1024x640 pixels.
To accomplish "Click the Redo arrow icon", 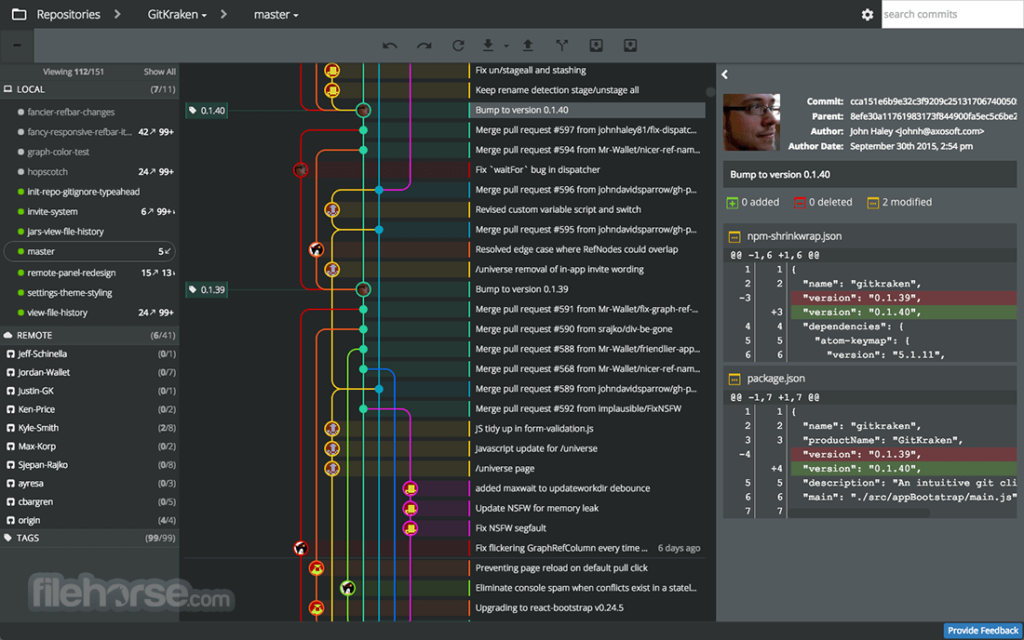I will pos(424,45).
